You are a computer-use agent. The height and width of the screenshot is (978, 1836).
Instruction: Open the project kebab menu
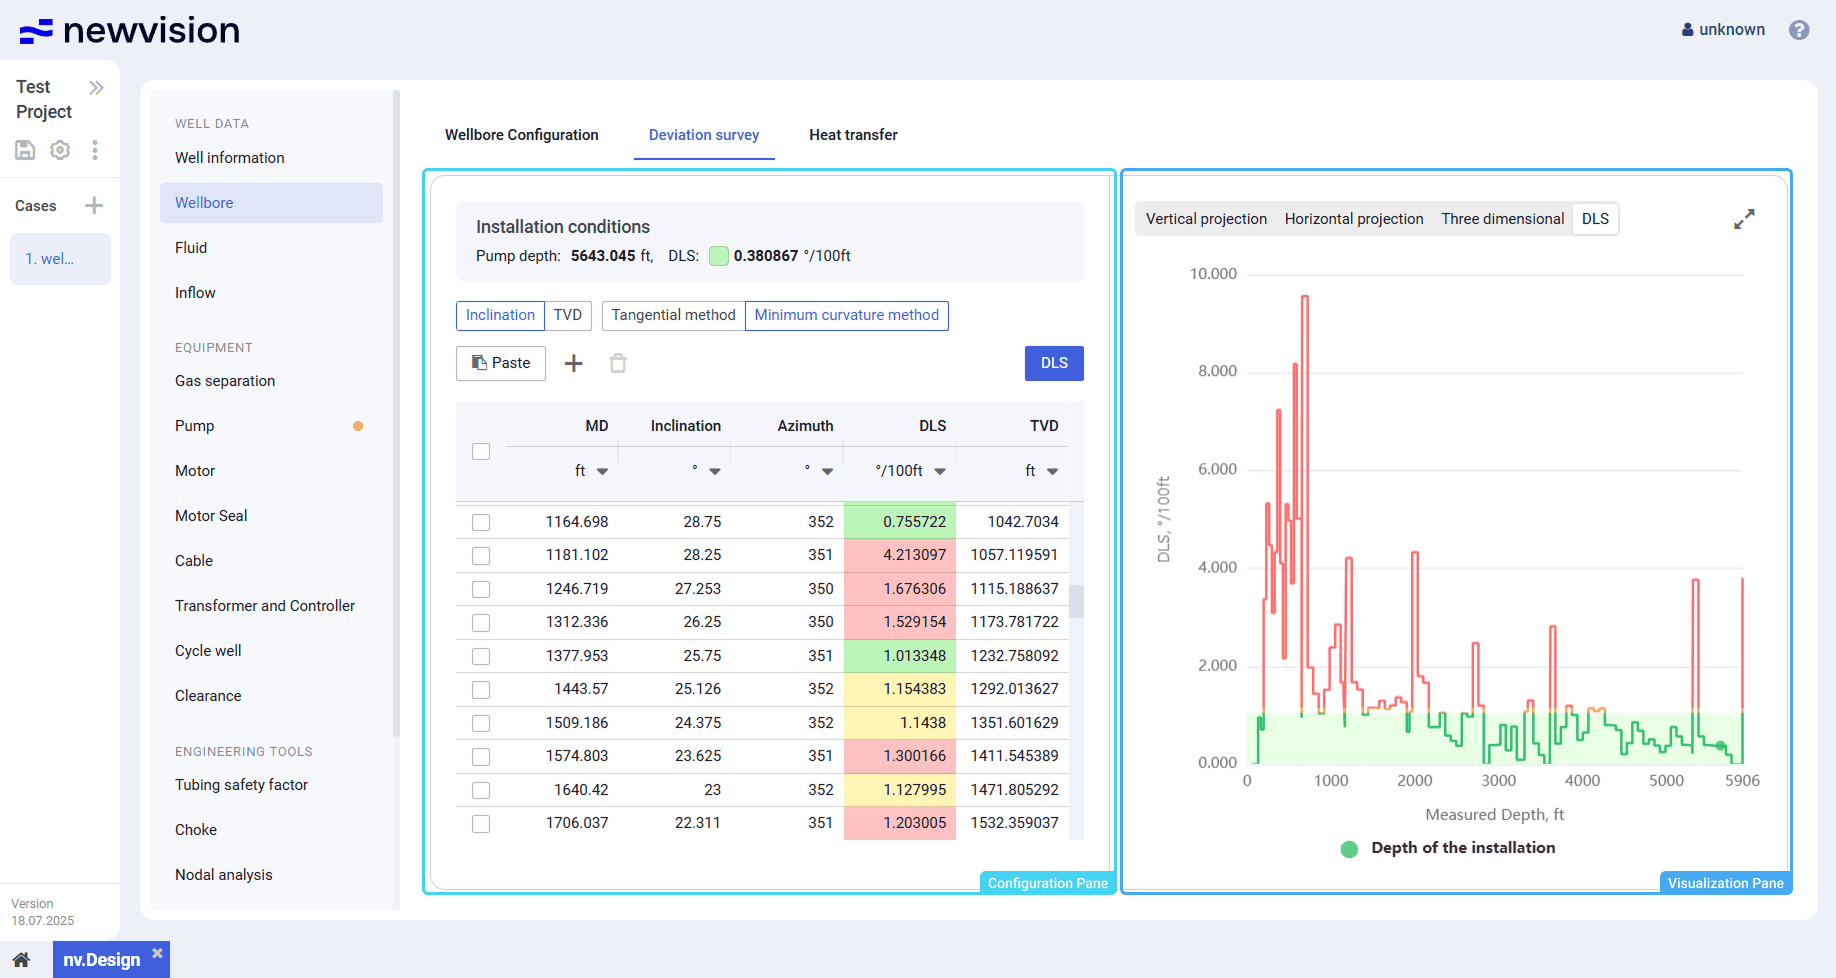95,150
